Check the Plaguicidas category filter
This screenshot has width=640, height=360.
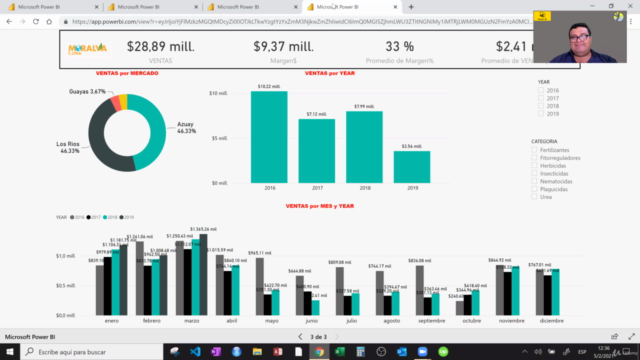[534, 189]
